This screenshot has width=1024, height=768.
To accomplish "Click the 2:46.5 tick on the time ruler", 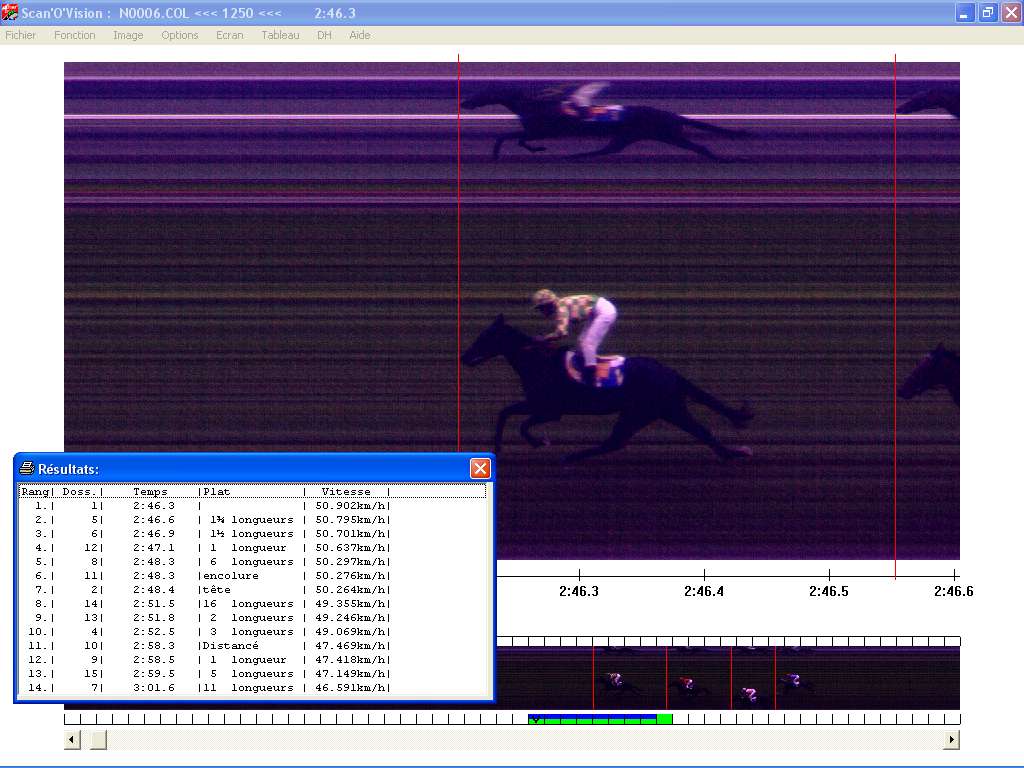I will [x=829, y=575].
